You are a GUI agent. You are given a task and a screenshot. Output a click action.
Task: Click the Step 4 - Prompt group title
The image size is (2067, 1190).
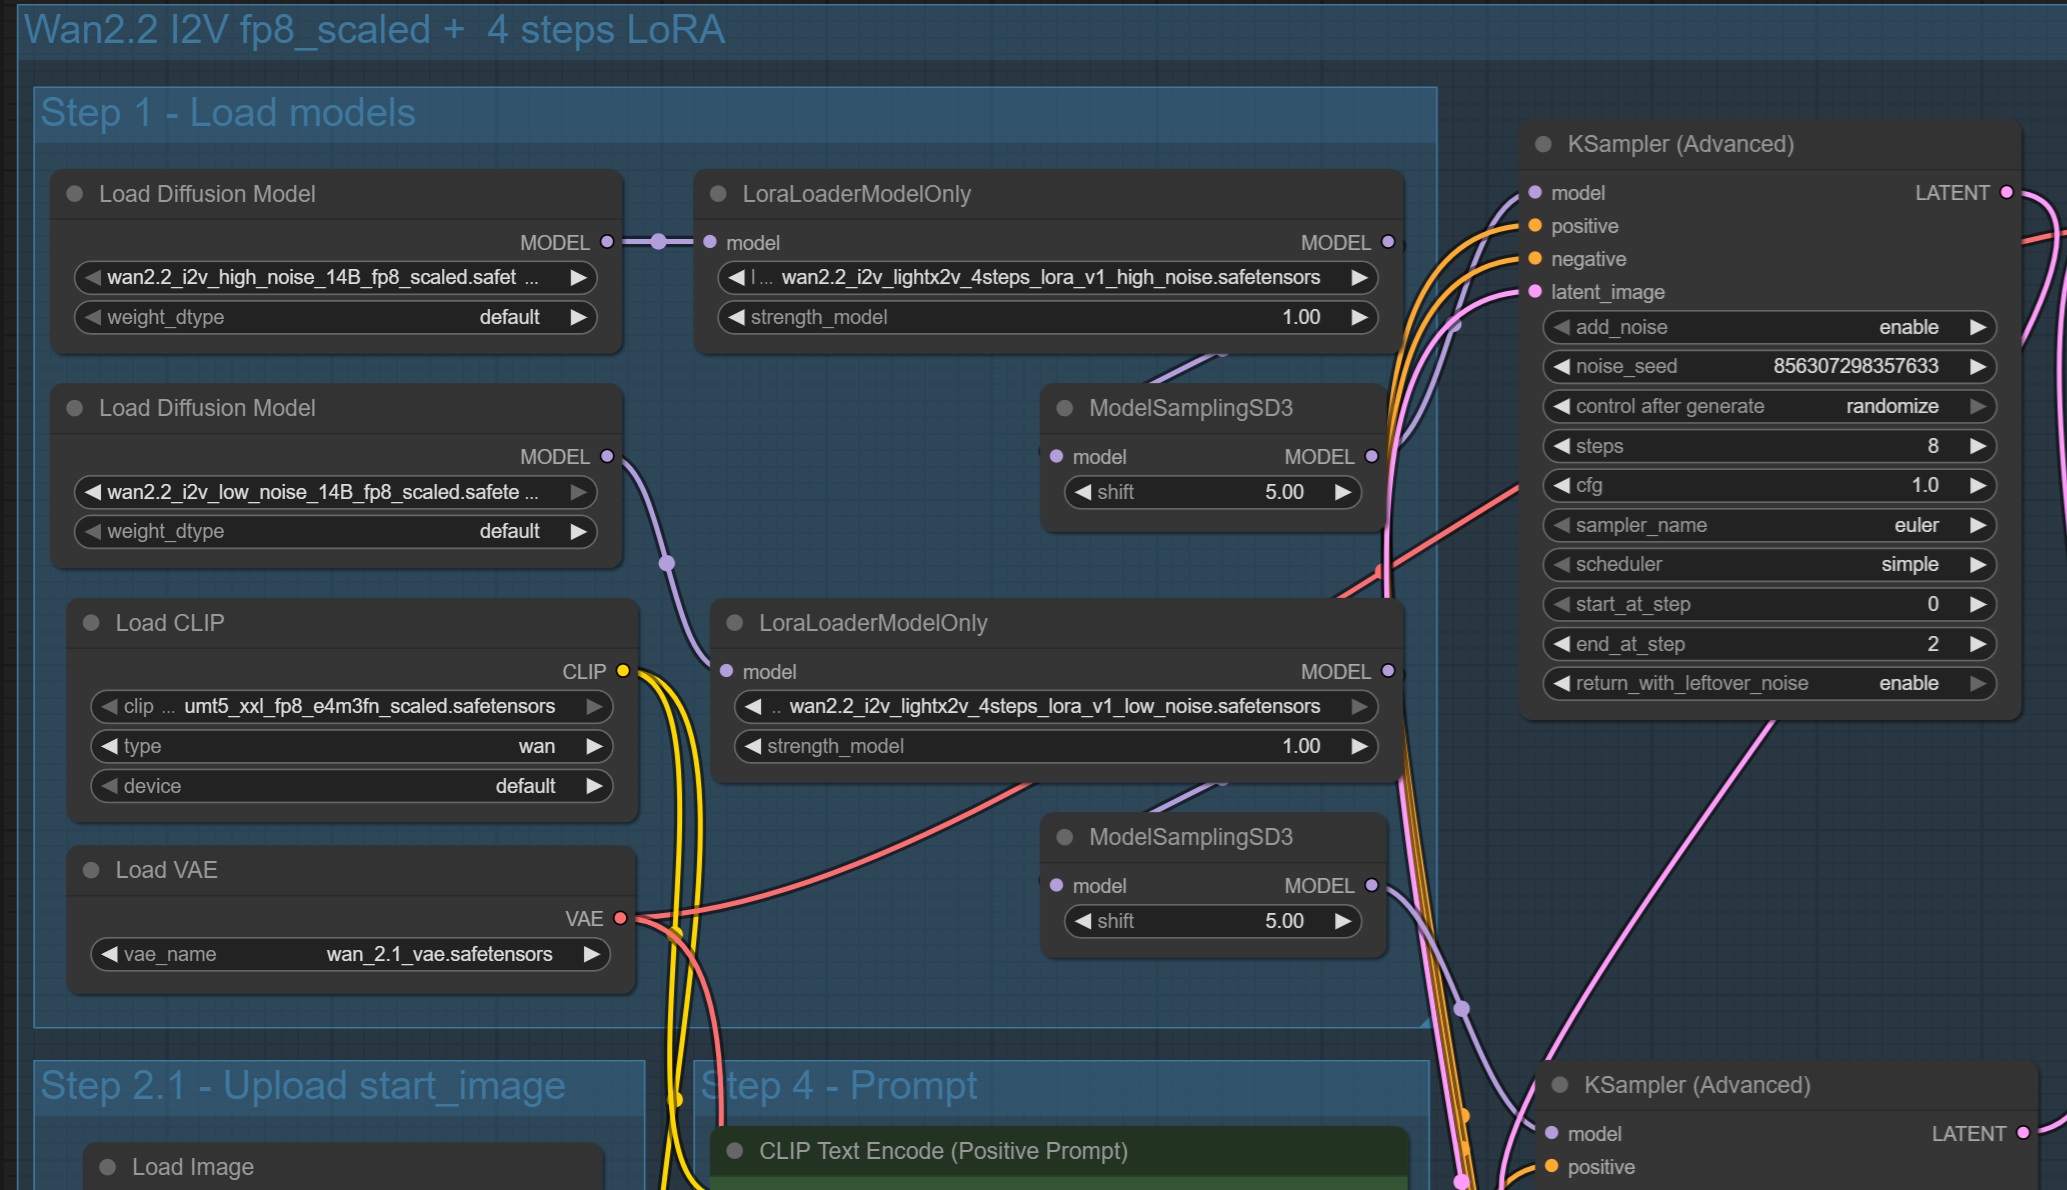pyautogui.click(x=839, y=1086)
